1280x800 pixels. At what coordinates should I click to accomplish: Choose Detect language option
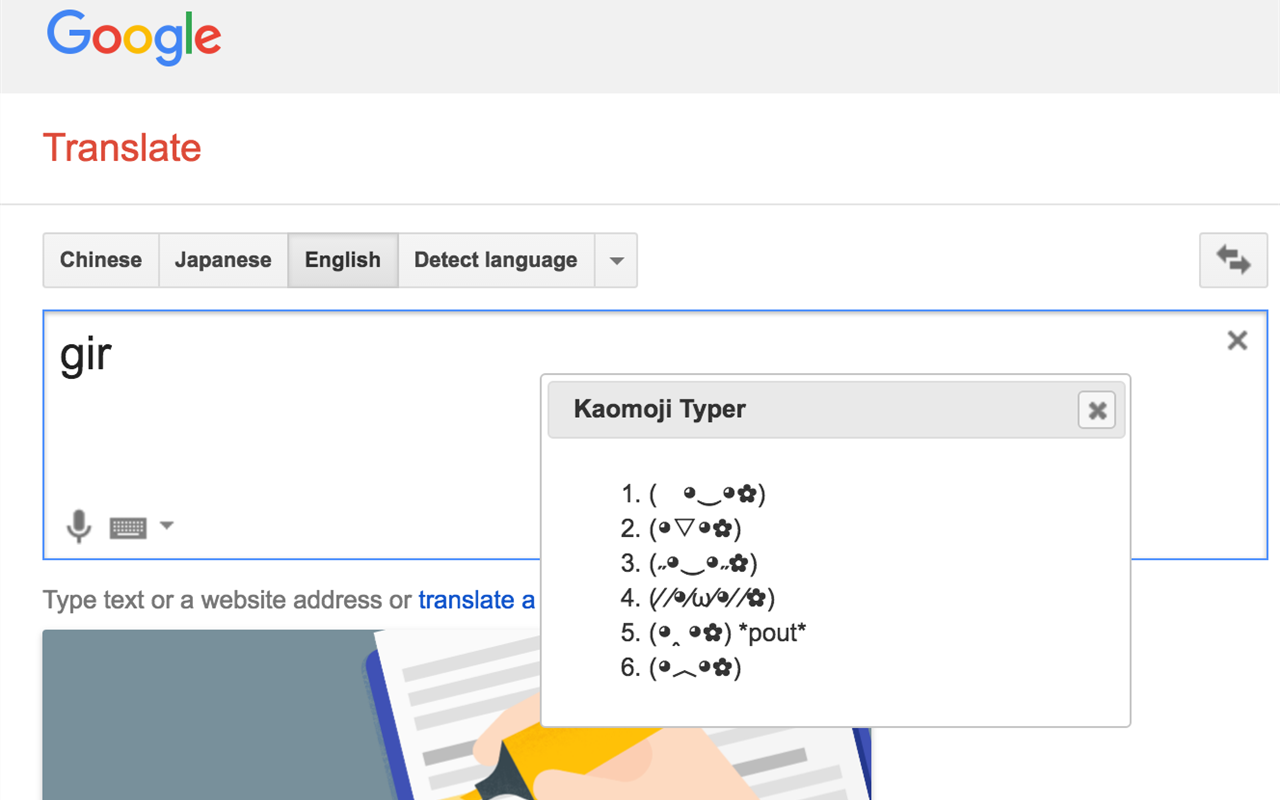(x=496, y=260)
